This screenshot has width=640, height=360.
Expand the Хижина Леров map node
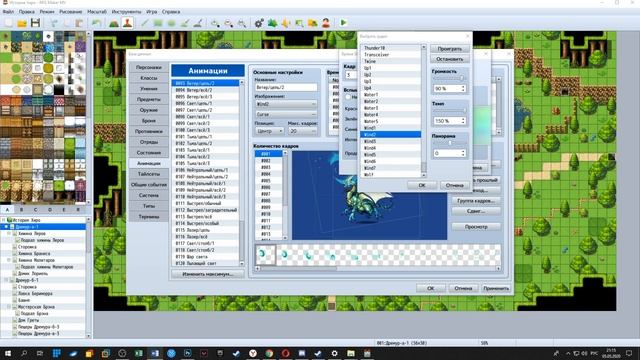pos(9,233)
